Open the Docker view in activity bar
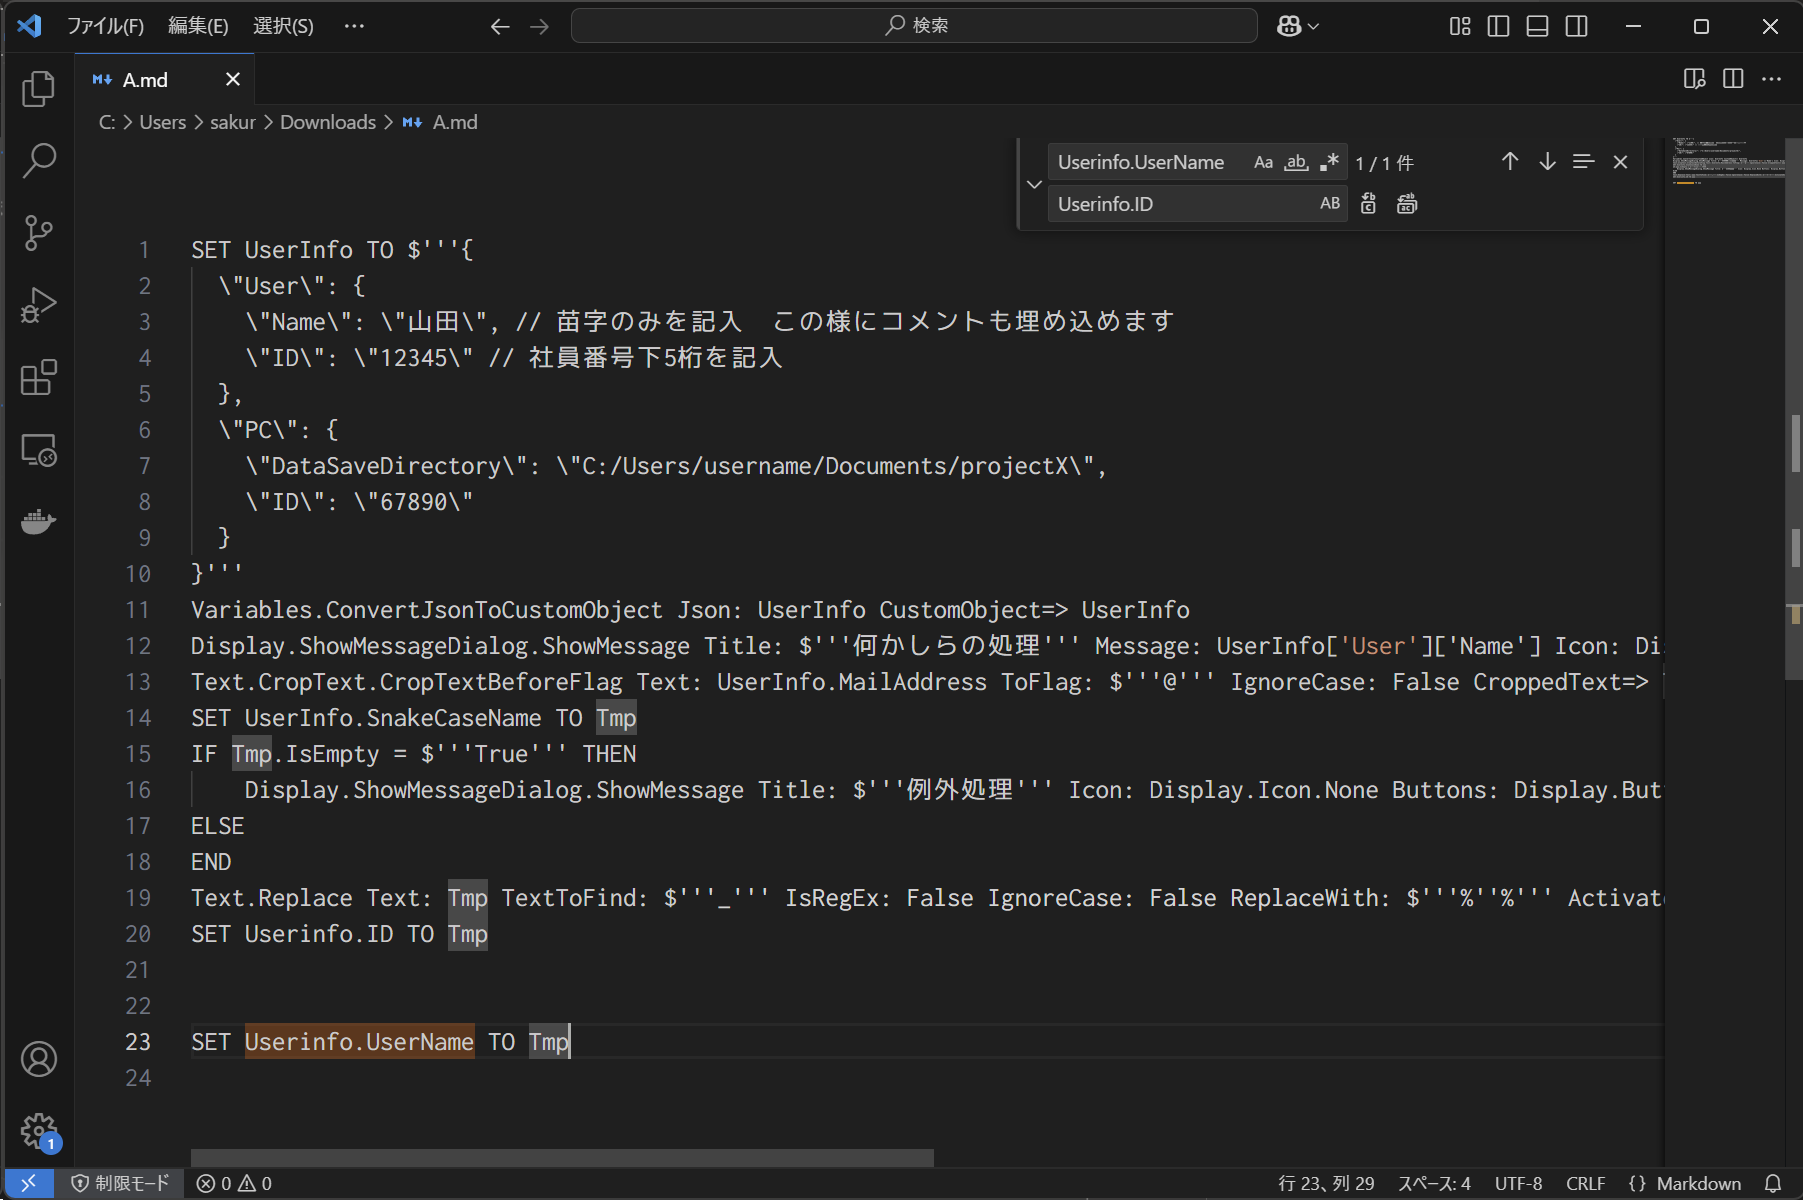This screenshot has width=1803, height=1200. click(38, 521)
